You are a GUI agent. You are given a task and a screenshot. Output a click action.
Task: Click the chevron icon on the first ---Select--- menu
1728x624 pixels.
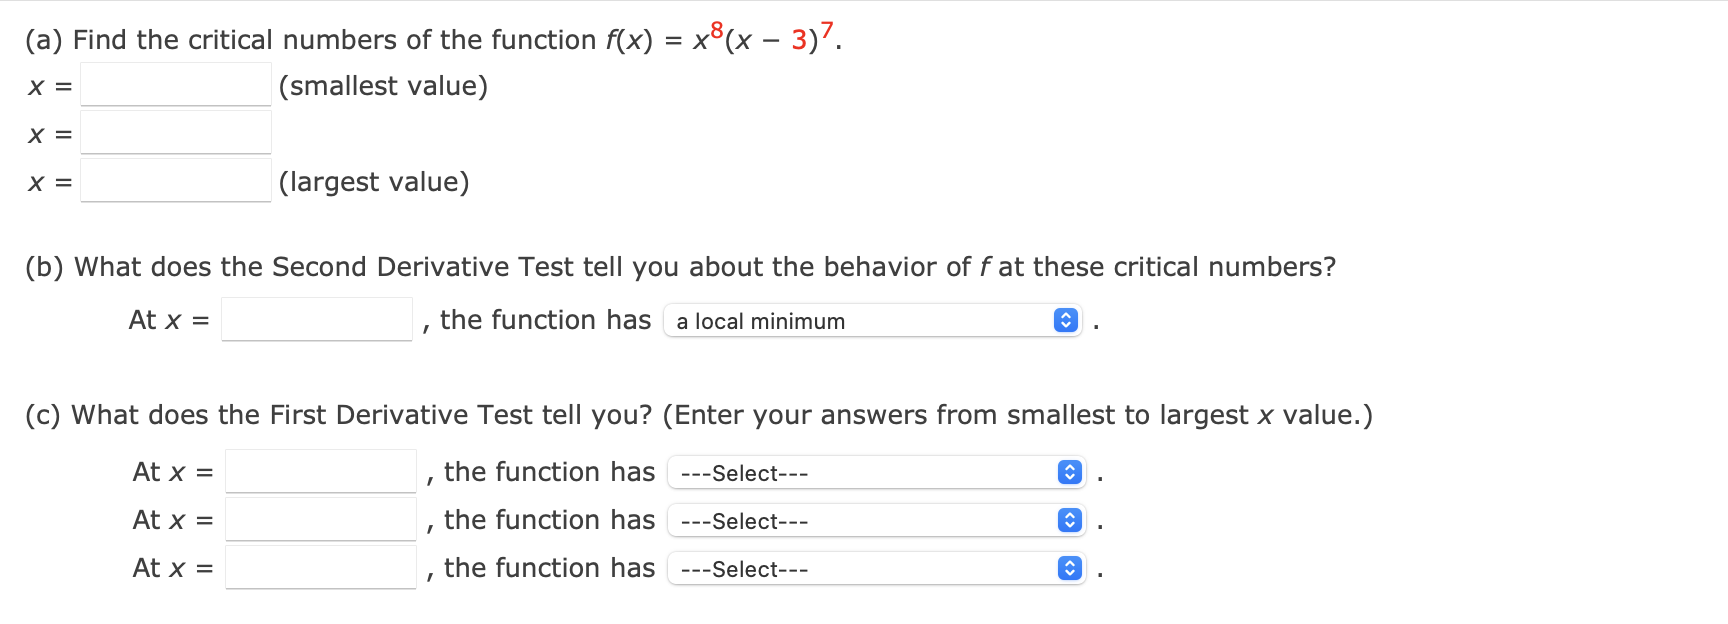[1070, 472]
